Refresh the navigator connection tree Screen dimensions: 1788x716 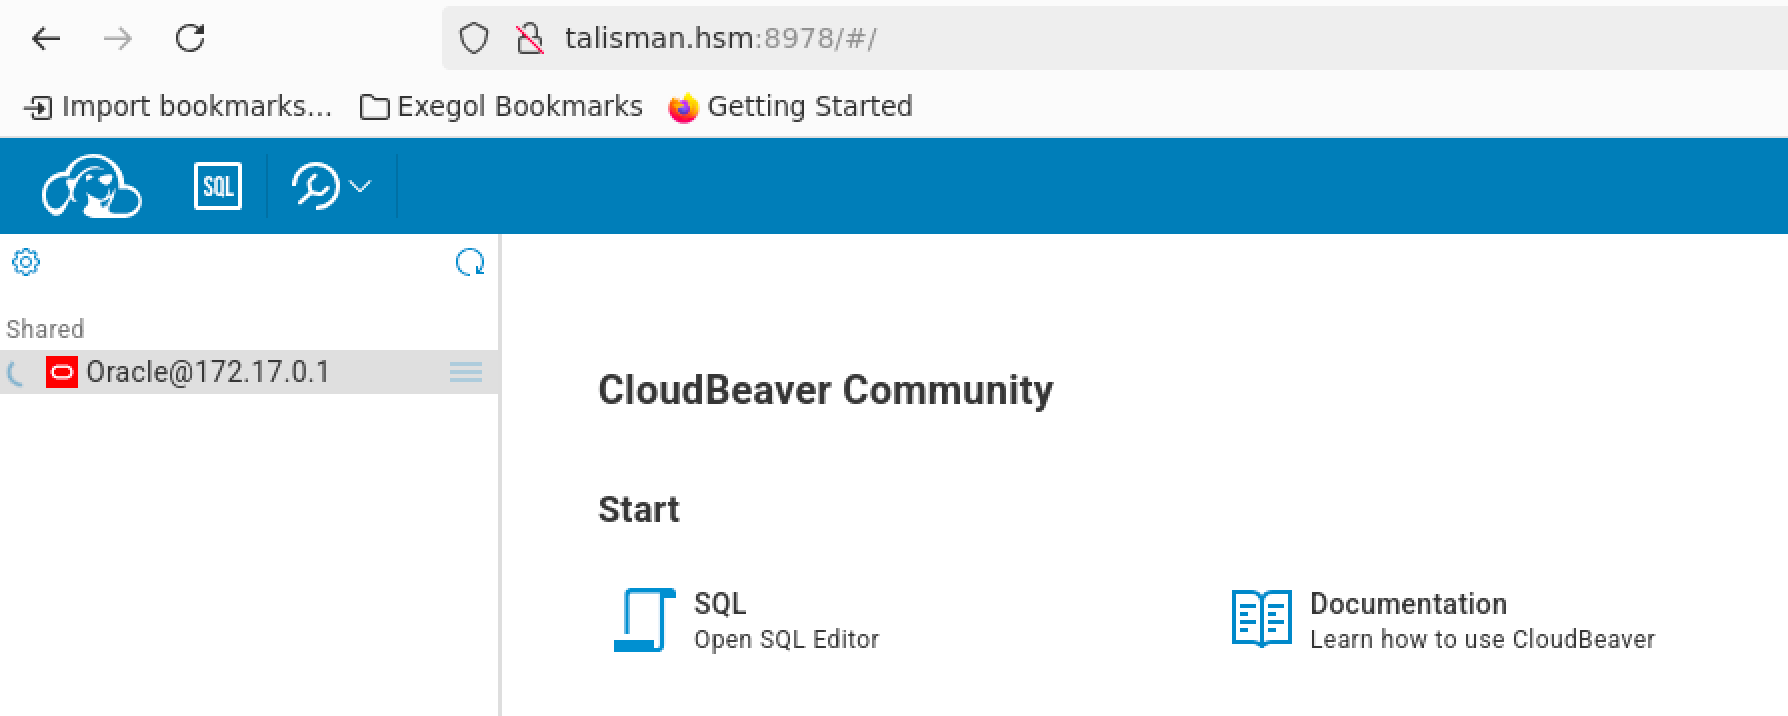pos(469,262)
